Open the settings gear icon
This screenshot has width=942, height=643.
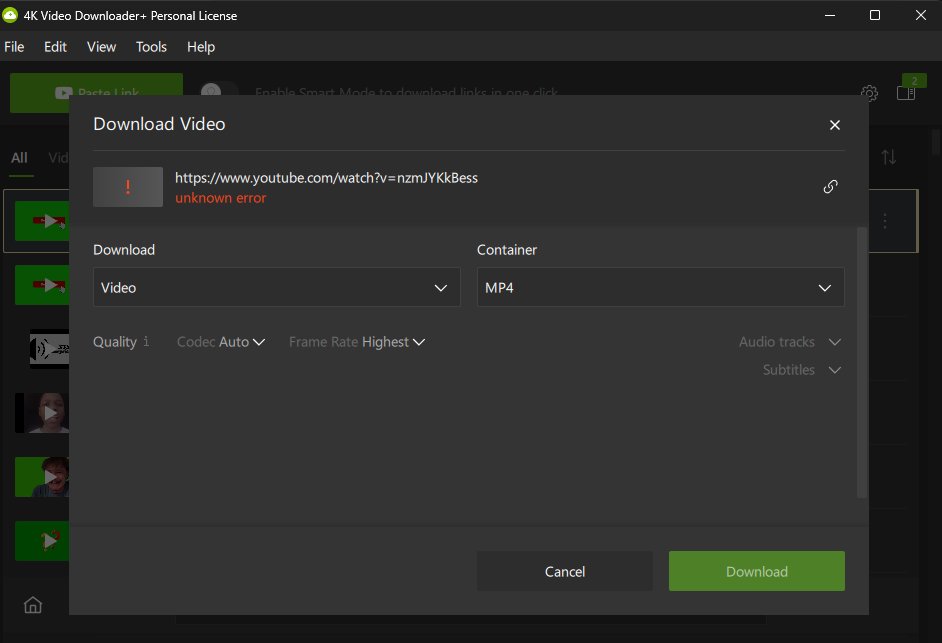869,93
